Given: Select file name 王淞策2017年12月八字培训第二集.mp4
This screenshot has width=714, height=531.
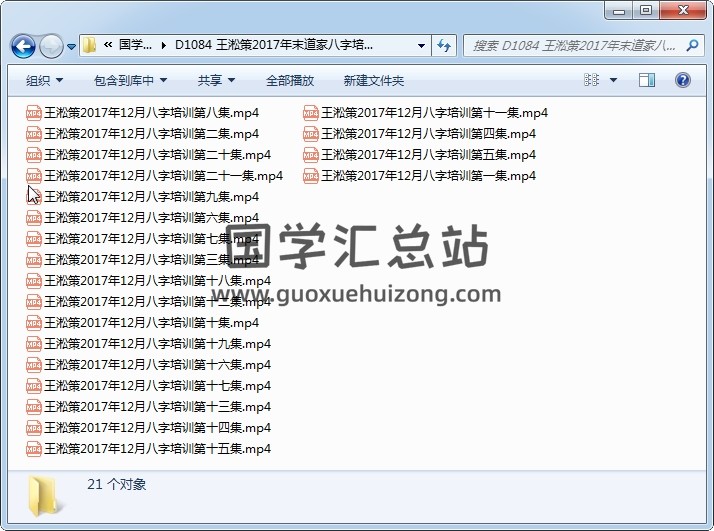Looking at the screenshot, I should click(x=152, y=133).
